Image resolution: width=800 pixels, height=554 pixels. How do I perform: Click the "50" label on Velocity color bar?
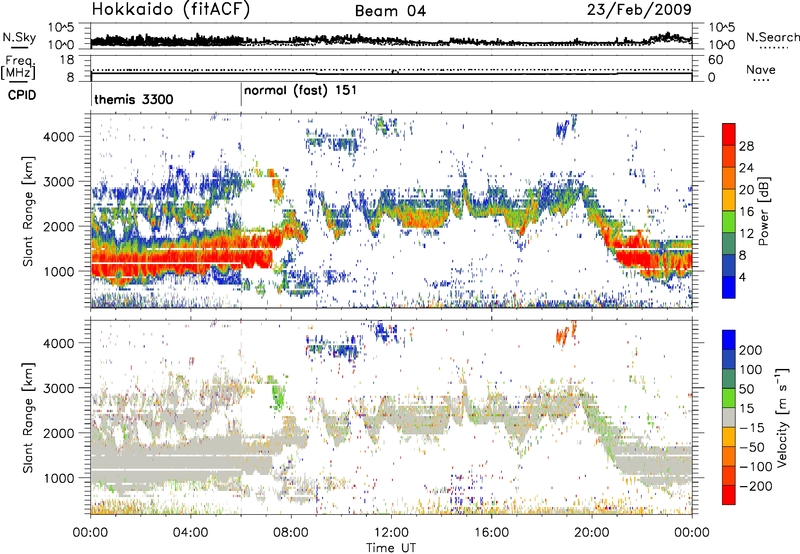coord(746,389)
